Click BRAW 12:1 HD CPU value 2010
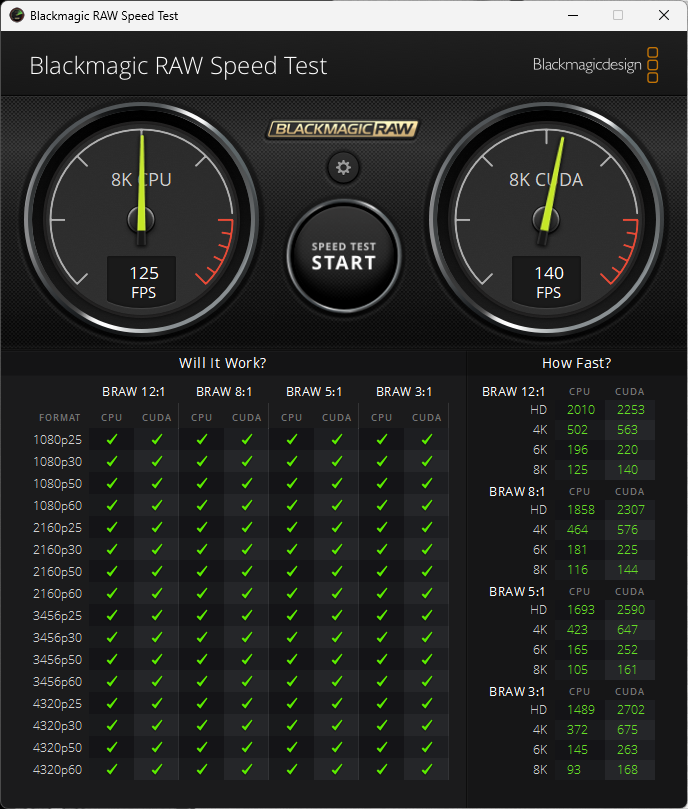This screenshot has width=688, height=809. (x=581, y=410)
